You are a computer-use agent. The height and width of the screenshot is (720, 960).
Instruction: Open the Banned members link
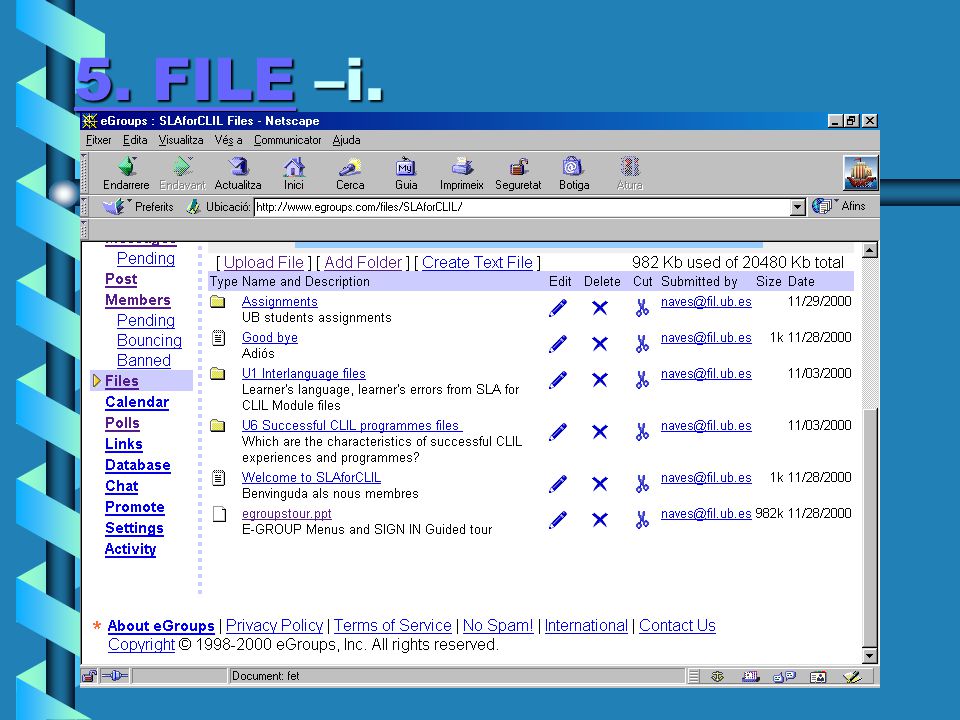(x=144, y=361)
